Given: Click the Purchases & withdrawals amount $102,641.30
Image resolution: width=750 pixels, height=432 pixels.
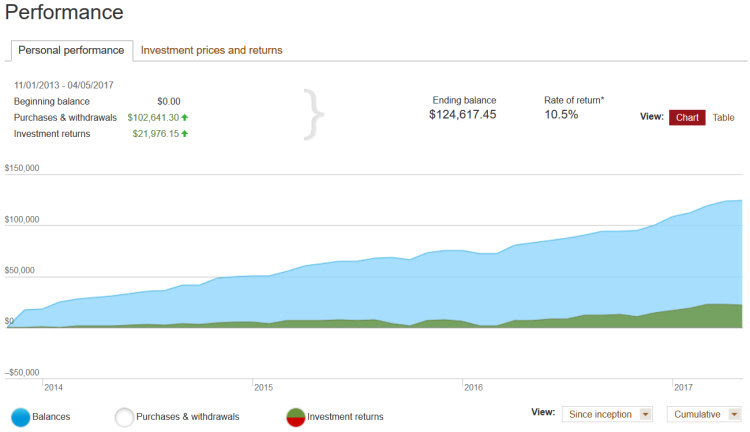Looking at the screenshot, I should tap(153, 117).
